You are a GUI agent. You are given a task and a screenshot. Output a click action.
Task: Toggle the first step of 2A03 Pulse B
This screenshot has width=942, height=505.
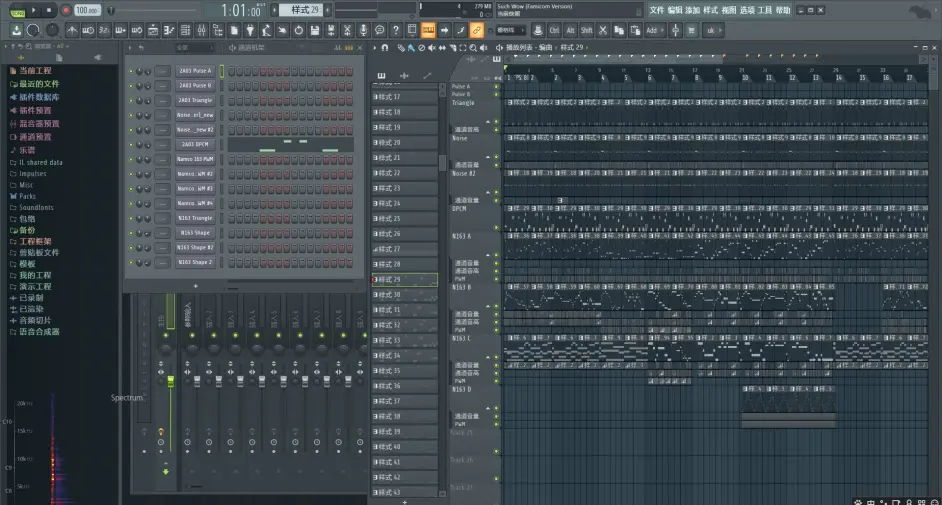click(231, 85)
